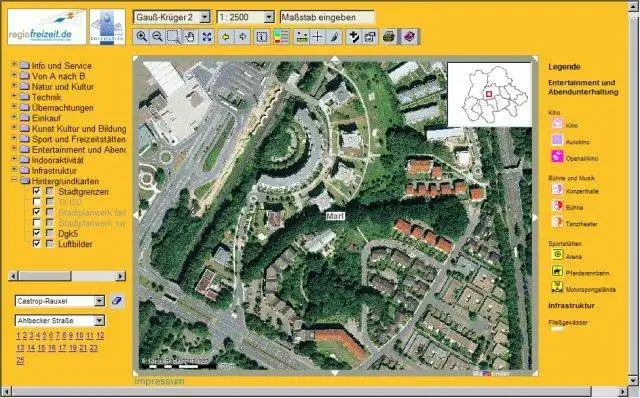Click the Openairkino legend icon
Viewport: 640px width, 398px height.
tap(557, 156)
